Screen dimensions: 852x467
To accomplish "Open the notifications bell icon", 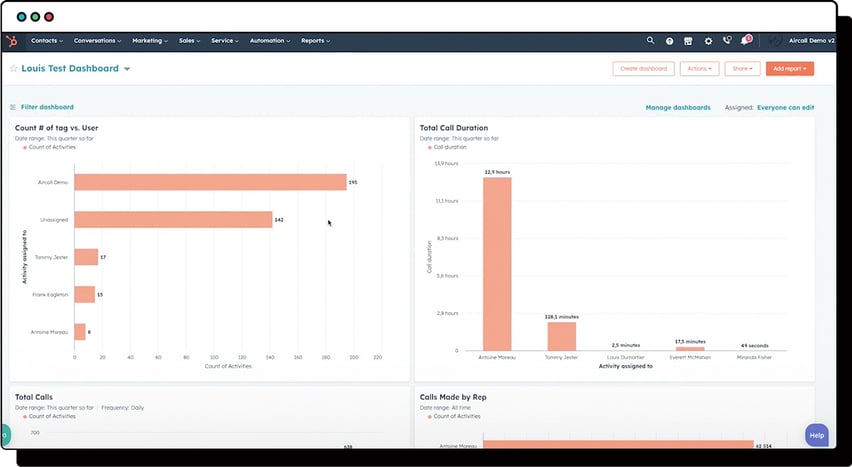I will coord(745,41).
